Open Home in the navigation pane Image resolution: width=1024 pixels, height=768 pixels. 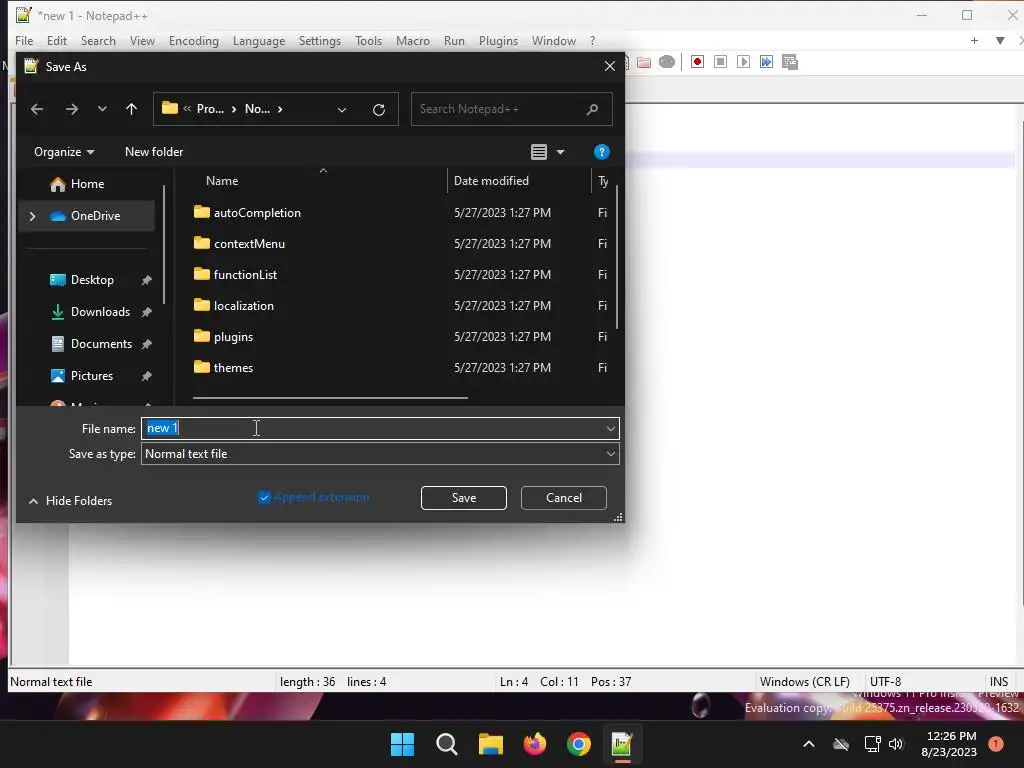(88, 184)
